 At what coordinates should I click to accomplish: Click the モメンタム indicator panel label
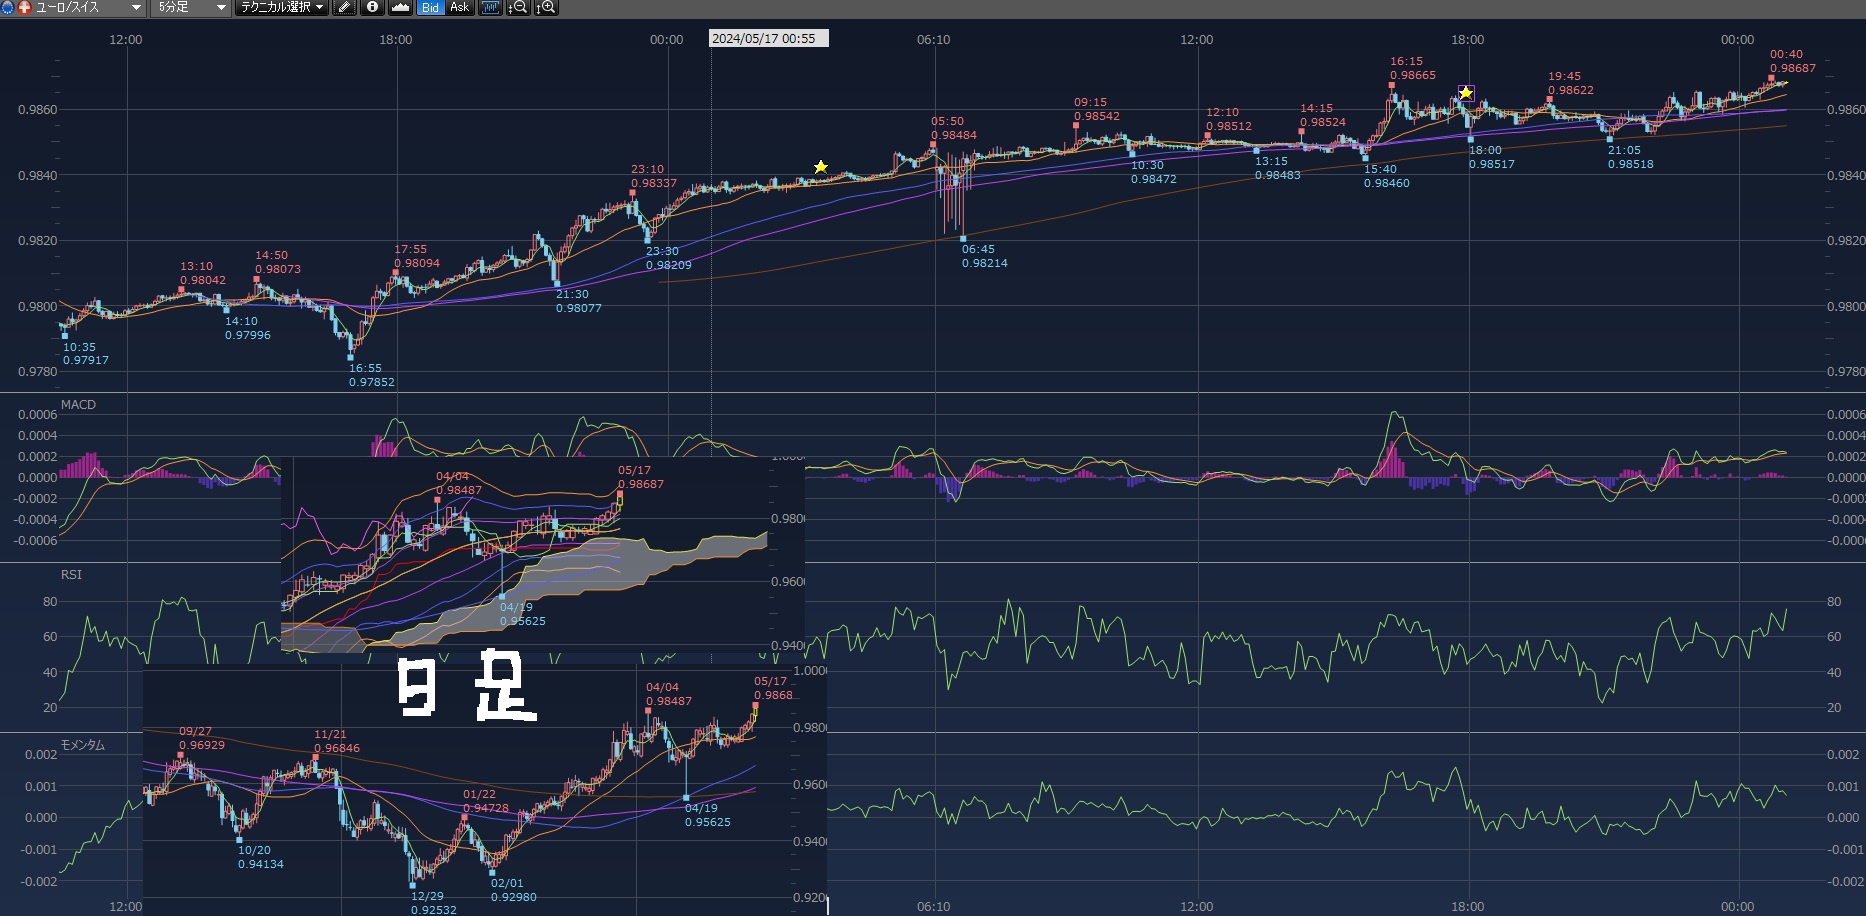pos(82,745)
